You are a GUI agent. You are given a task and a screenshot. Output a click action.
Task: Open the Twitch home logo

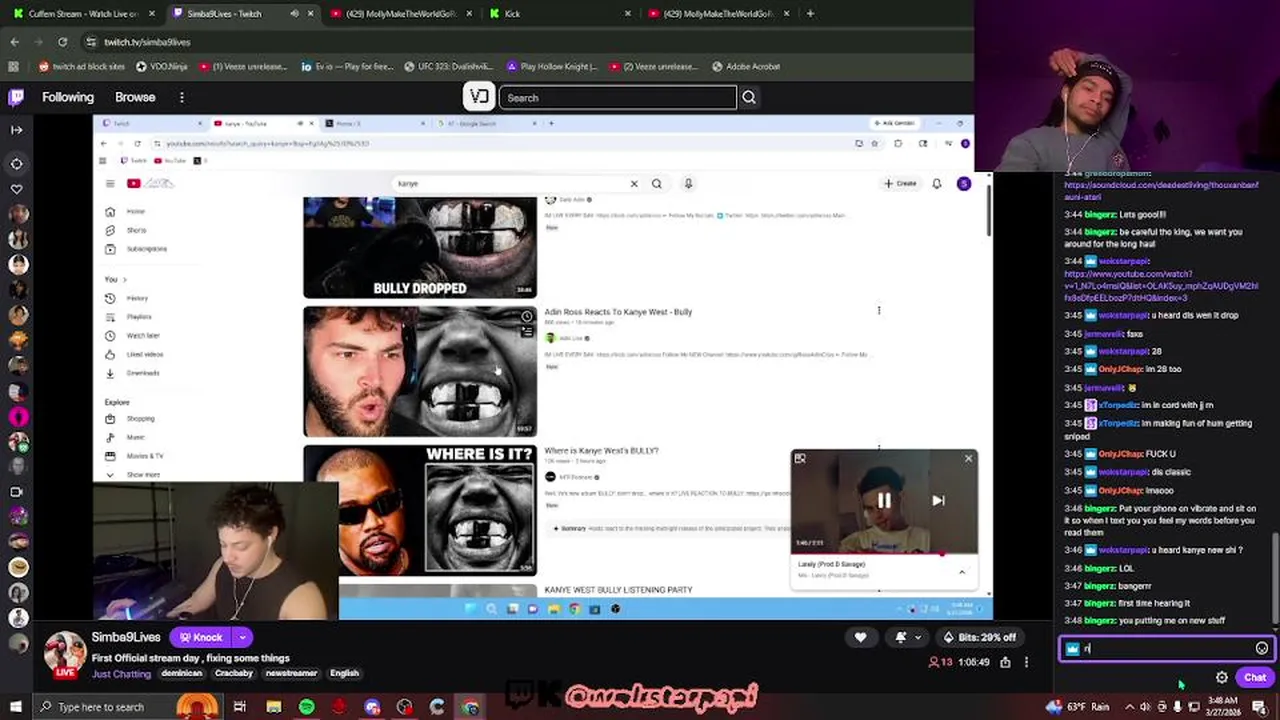(16, 97)
